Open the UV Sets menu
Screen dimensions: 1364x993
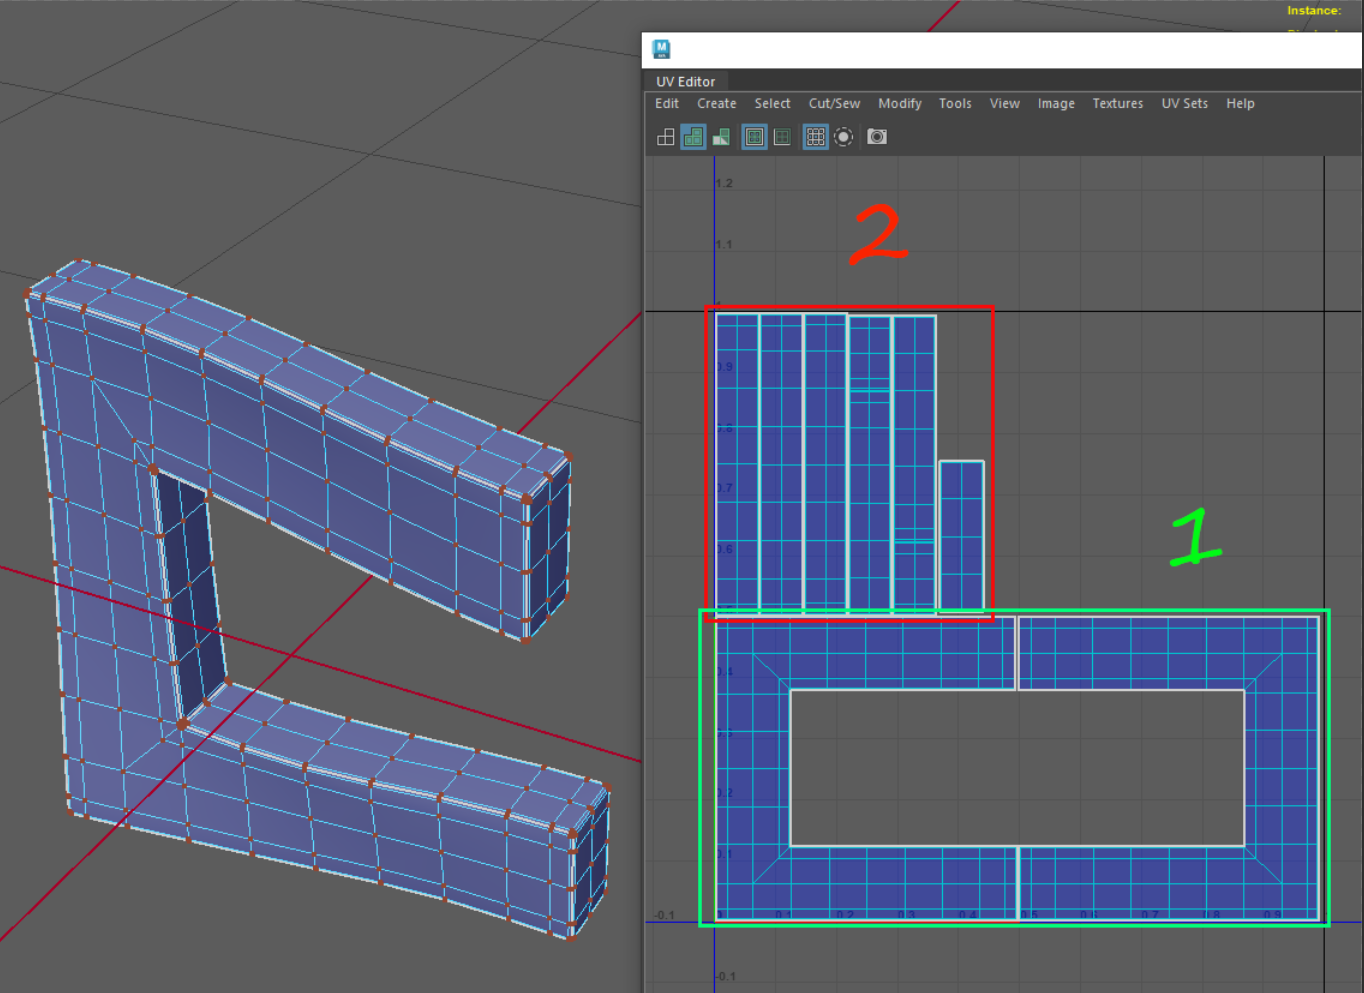(1184, 104)
